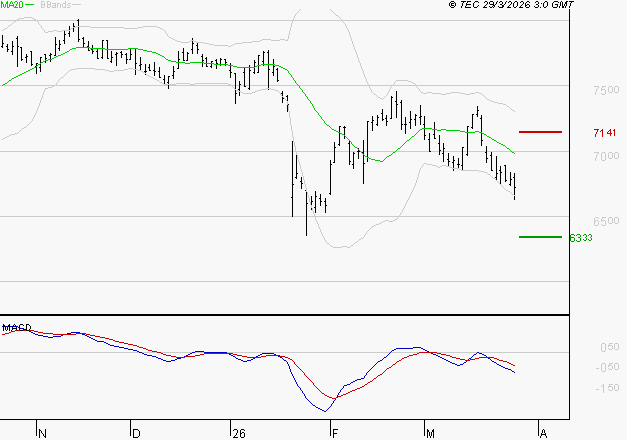The width and height of the screenshot is (627, 440).
Task: Click the TEC copyright timestamp text
Action: pyautogui.click(x=511, y=4)
